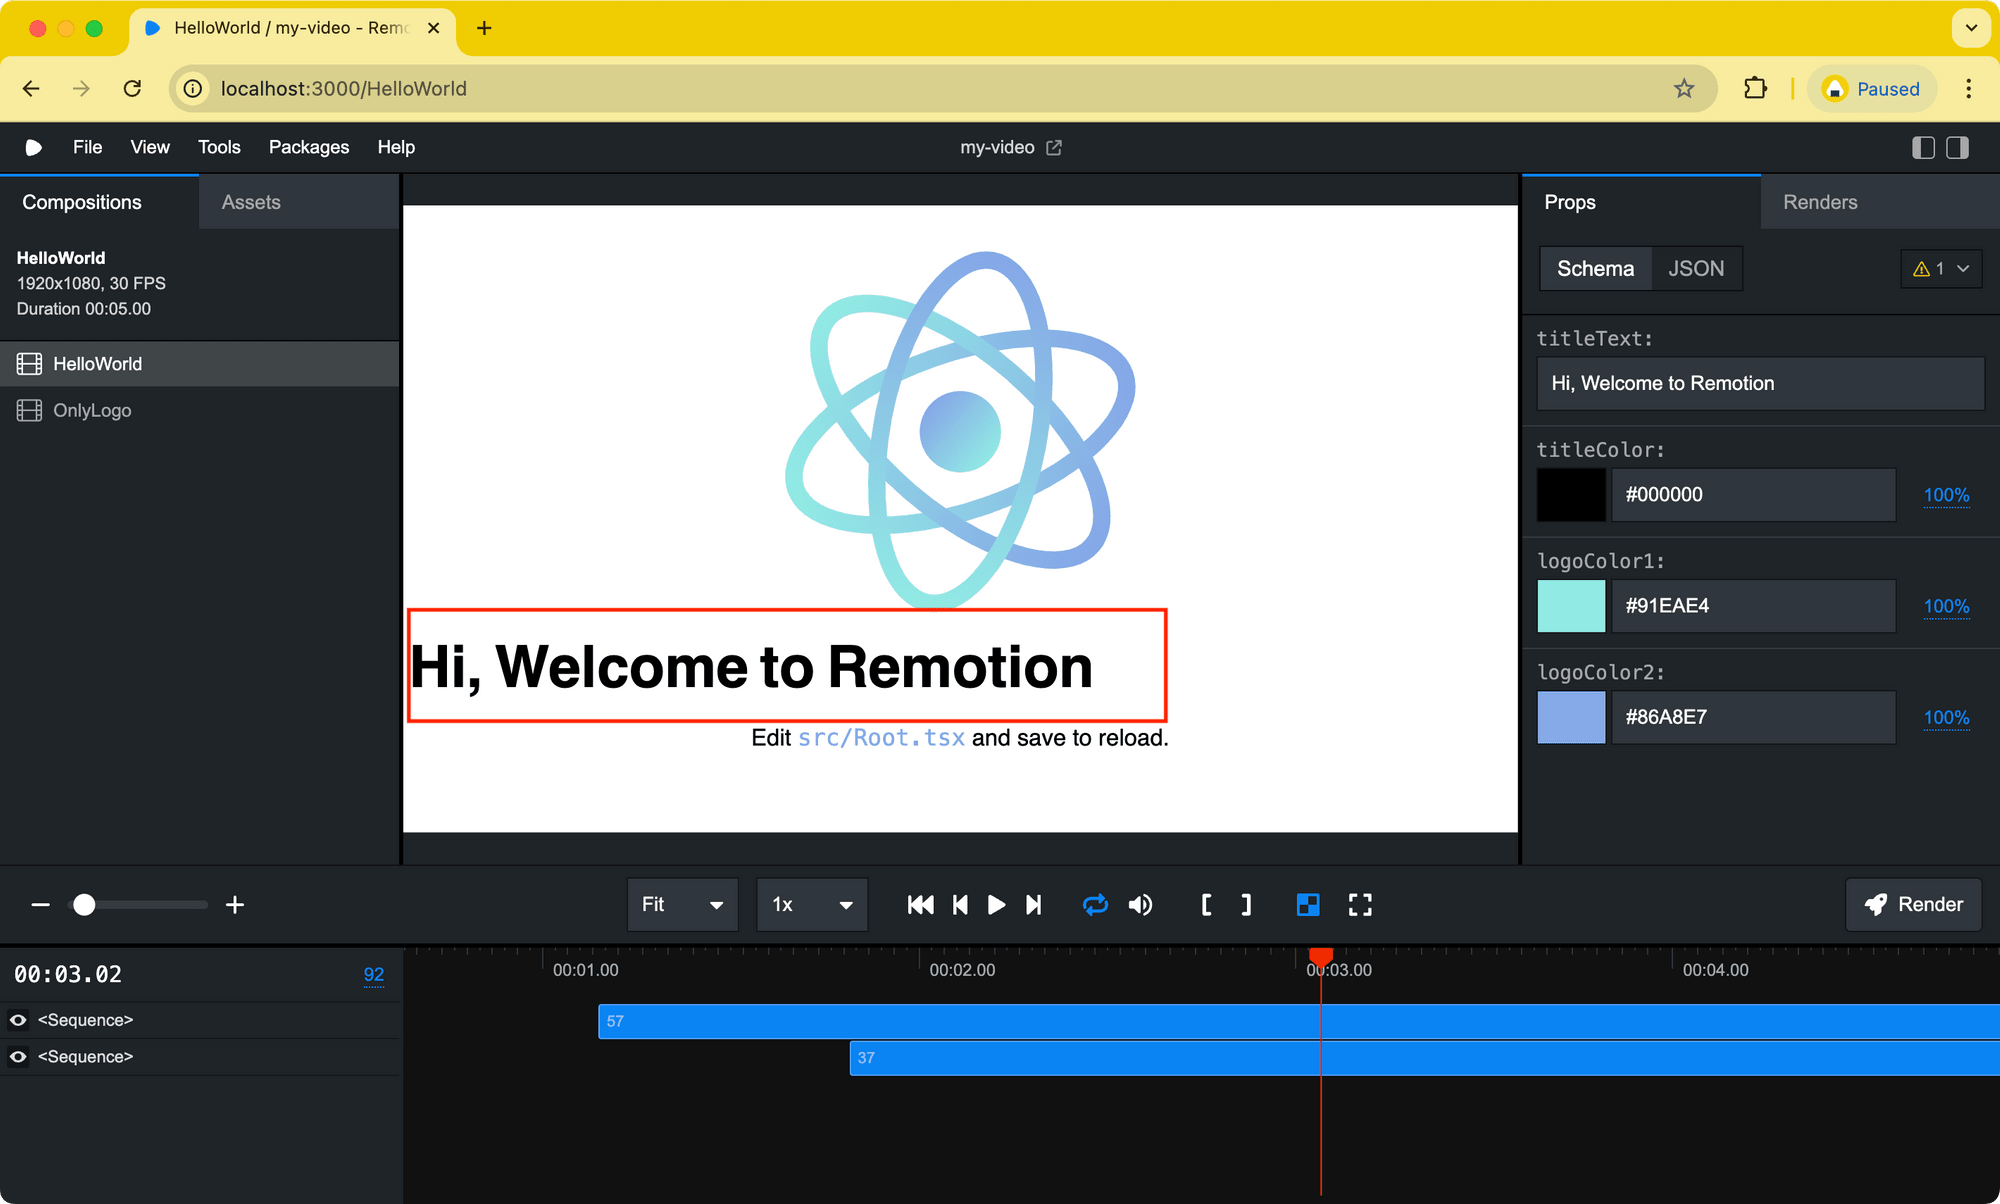Viewport: 2000px width, 1204px height.
Task: Toggle loop playback
Action: tap(1095, 905)
